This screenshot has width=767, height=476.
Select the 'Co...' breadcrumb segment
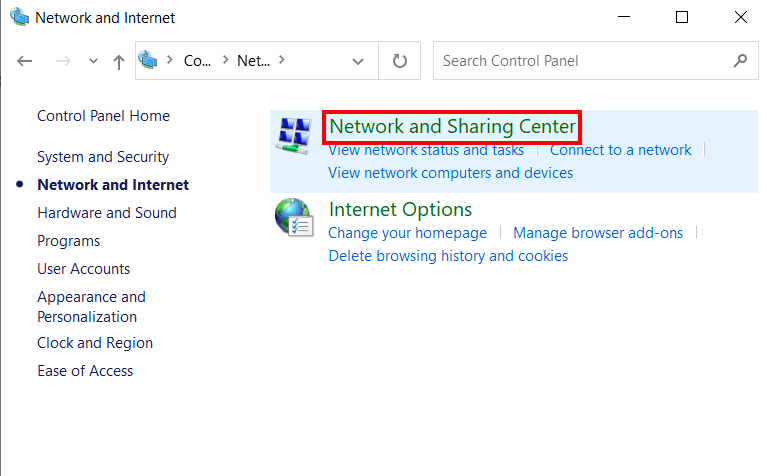tap(197, 61)
